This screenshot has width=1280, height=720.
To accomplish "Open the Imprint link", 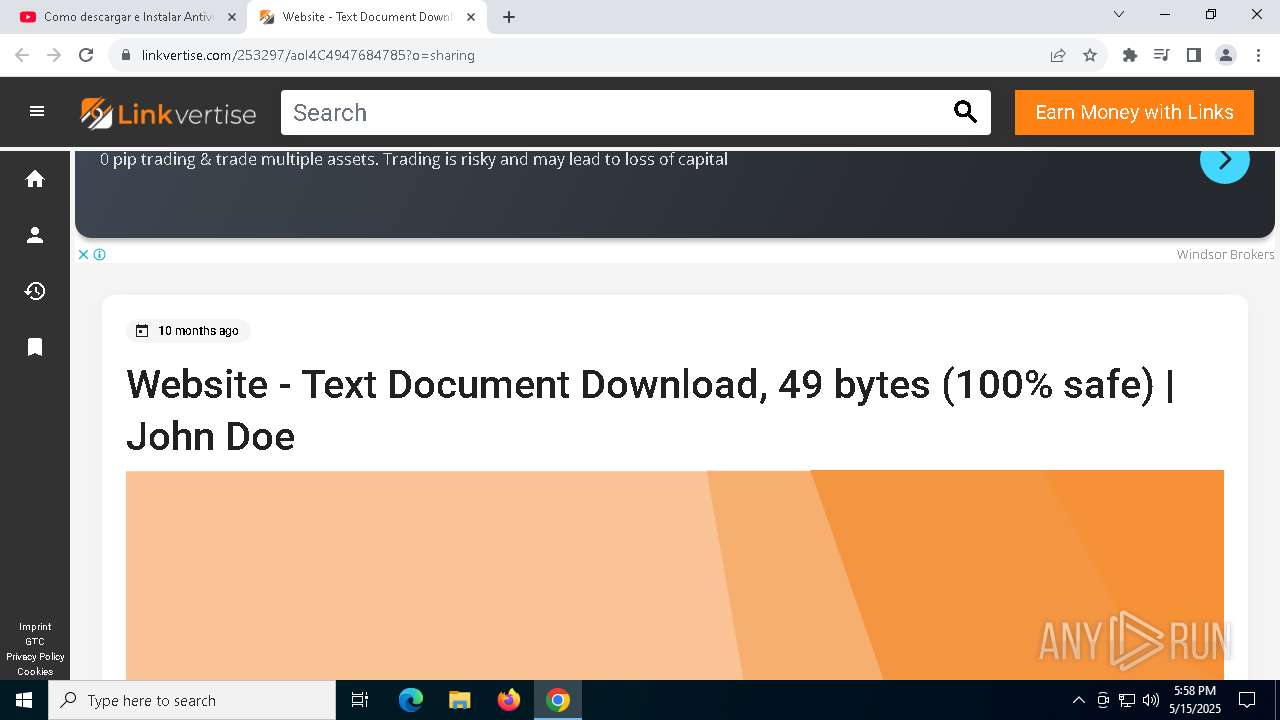I will (x=35, y=627).
